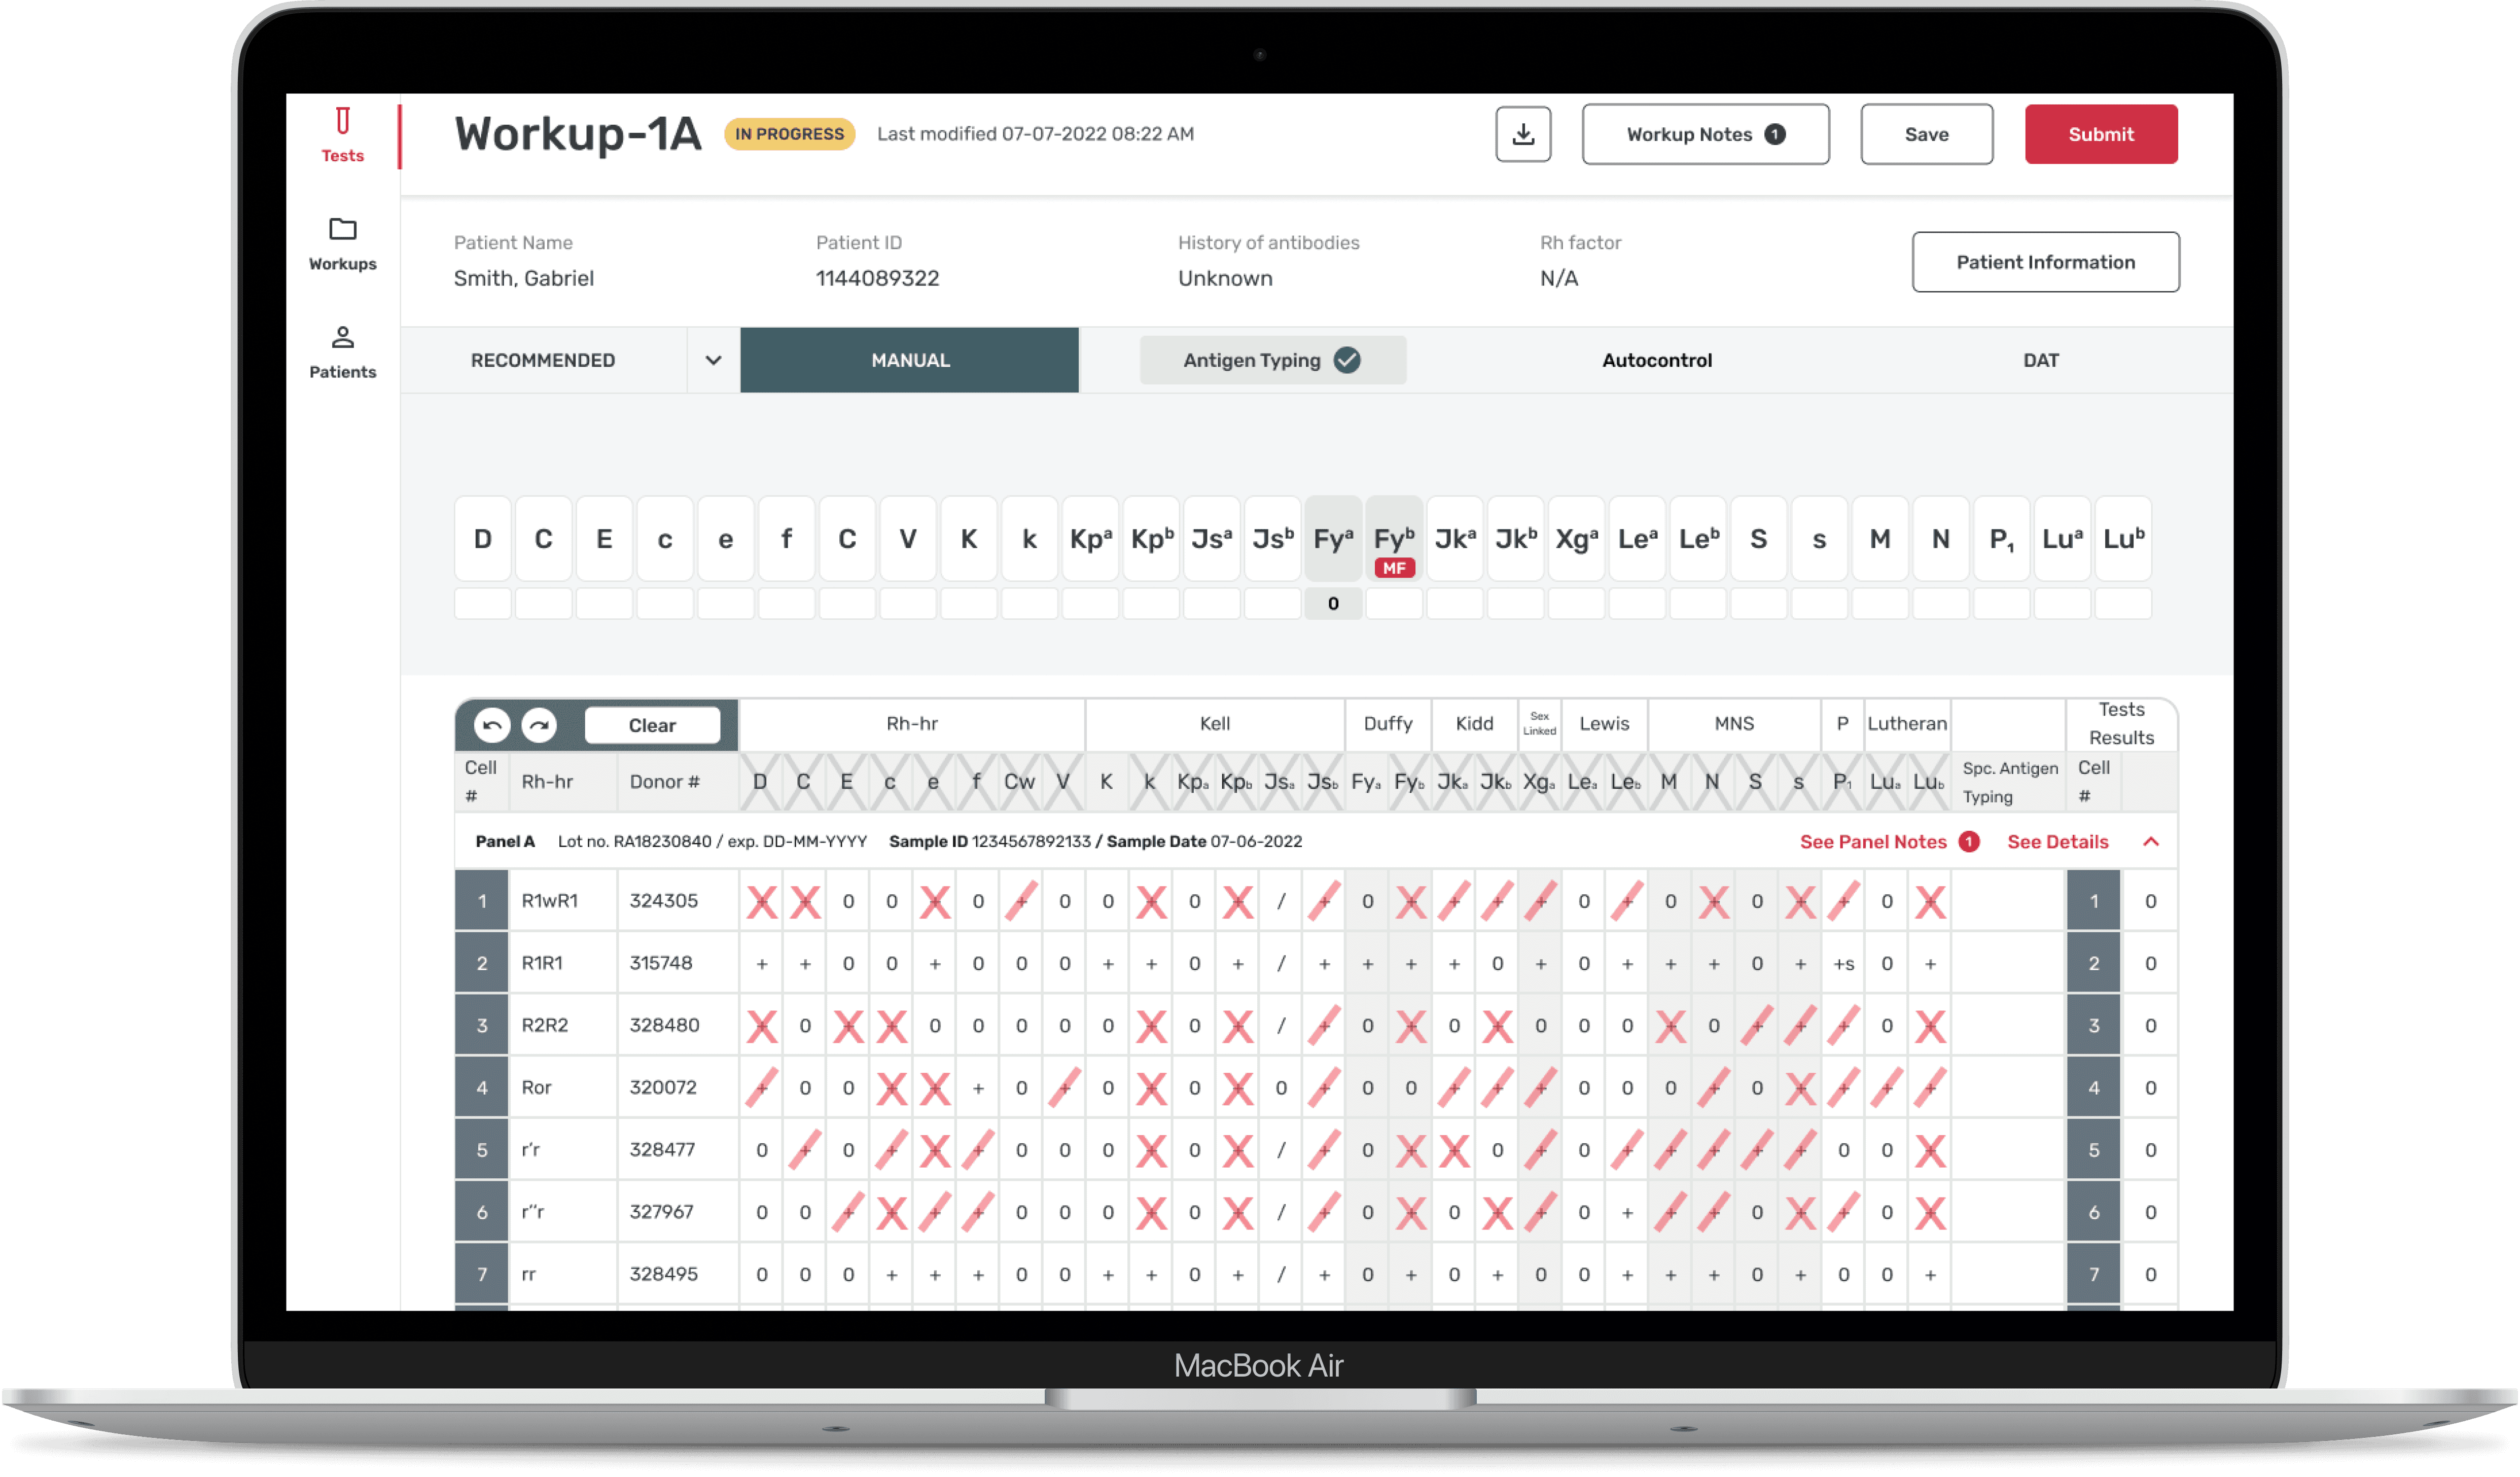Click the redo arrow icon

click(539, 725)
